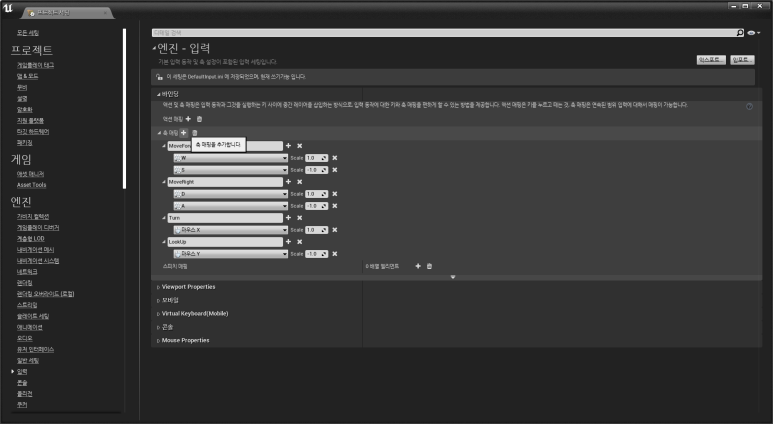Remove the 마우스 X binding
The height and width of the screenshot is (424, 773).
point(335,230)
